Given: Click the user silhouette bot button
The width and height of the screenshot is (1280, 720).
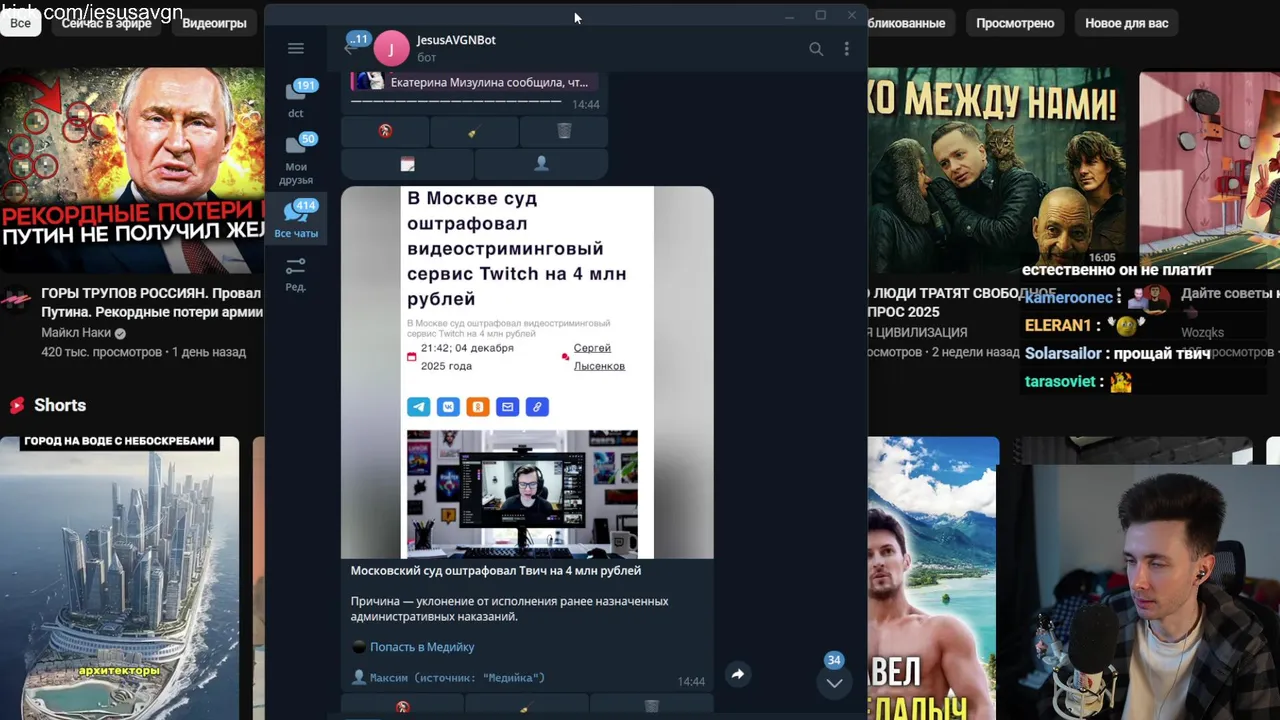Looking at the screenshot, I should click(541, 163).
